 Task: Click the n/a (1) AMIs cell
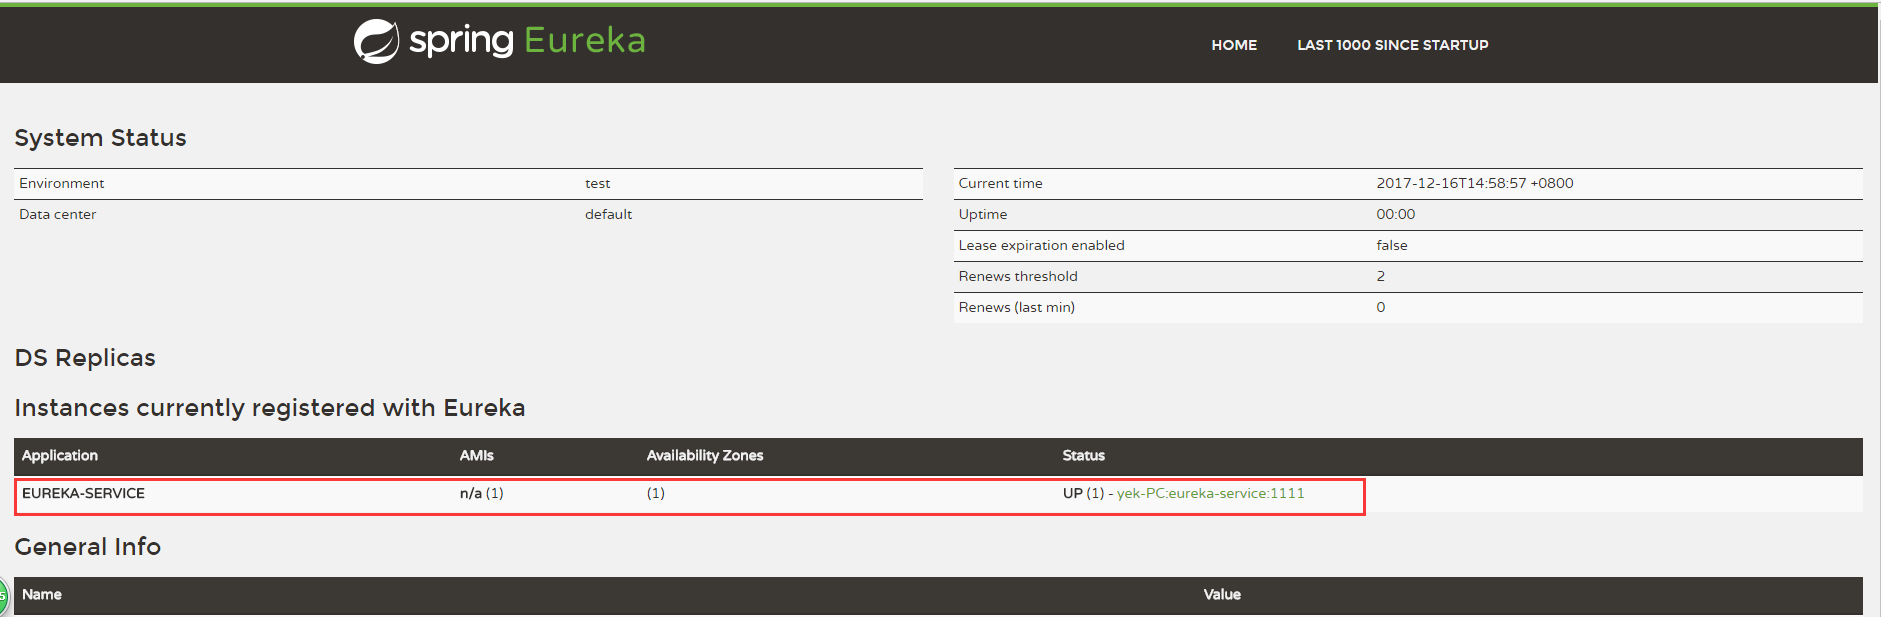tap(481, 493)
